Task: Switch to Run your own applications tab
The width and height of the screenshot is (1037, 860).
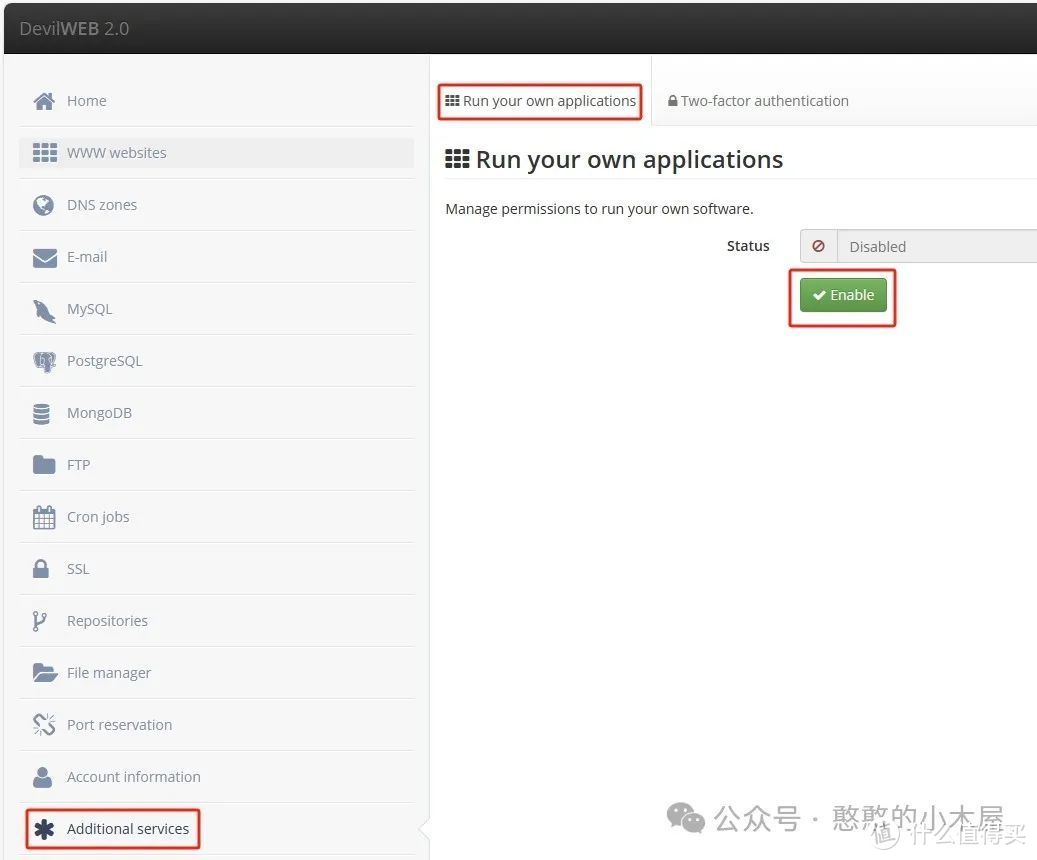Action: (x=540, y=101)
